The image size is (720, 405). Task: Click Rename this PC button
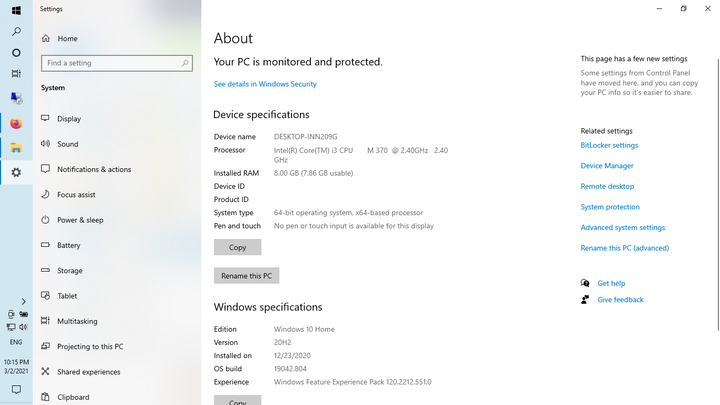[x=247, y=276]
